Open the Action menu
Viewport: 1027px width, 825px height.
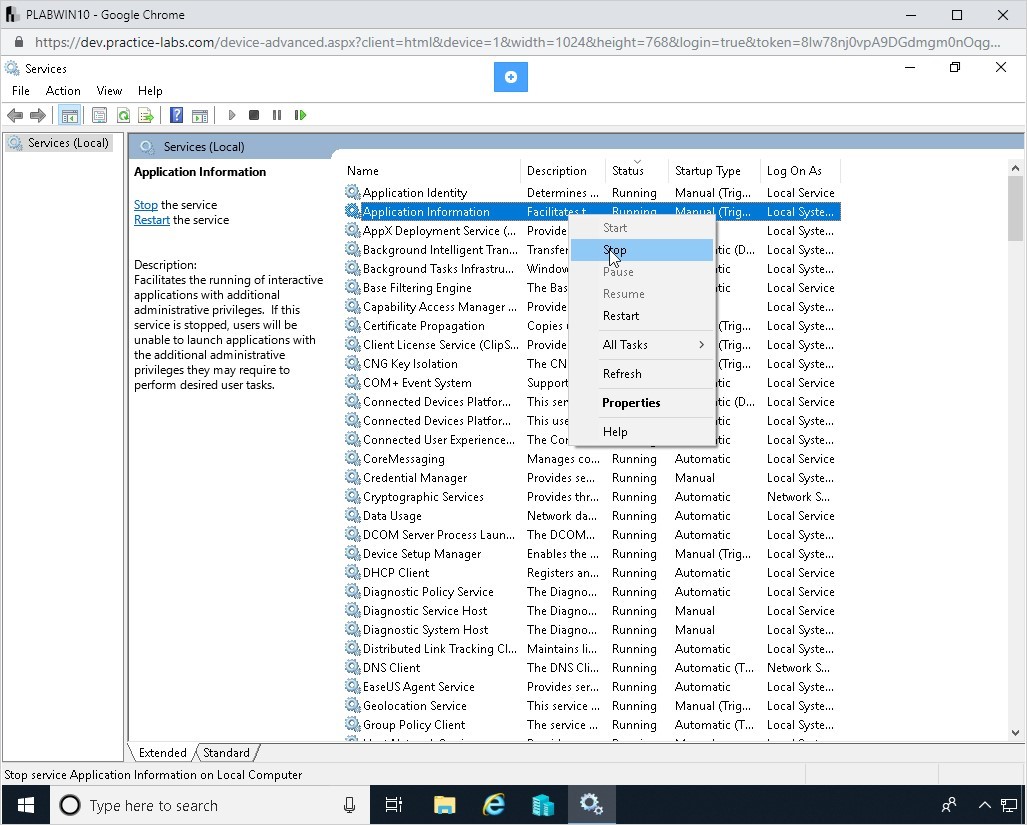pyautogui.click(x=63, y=91)
